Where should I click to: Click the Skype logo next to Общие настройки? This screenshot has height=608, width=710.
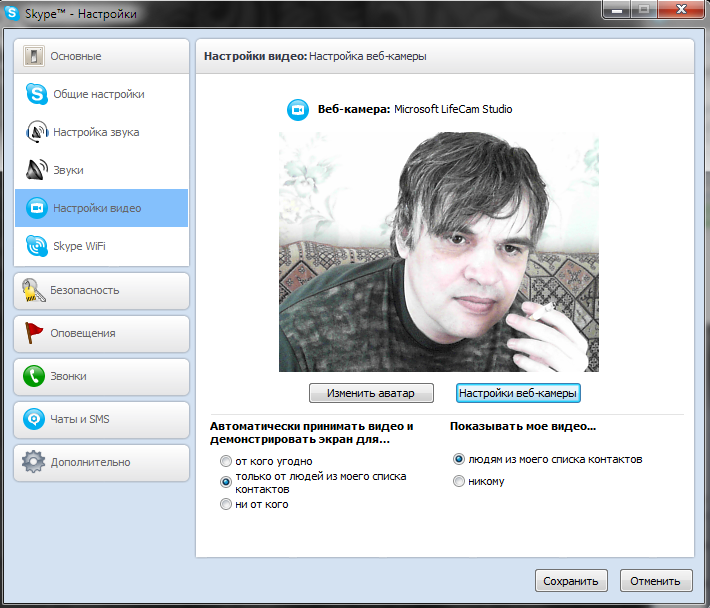tap(37, 94)
